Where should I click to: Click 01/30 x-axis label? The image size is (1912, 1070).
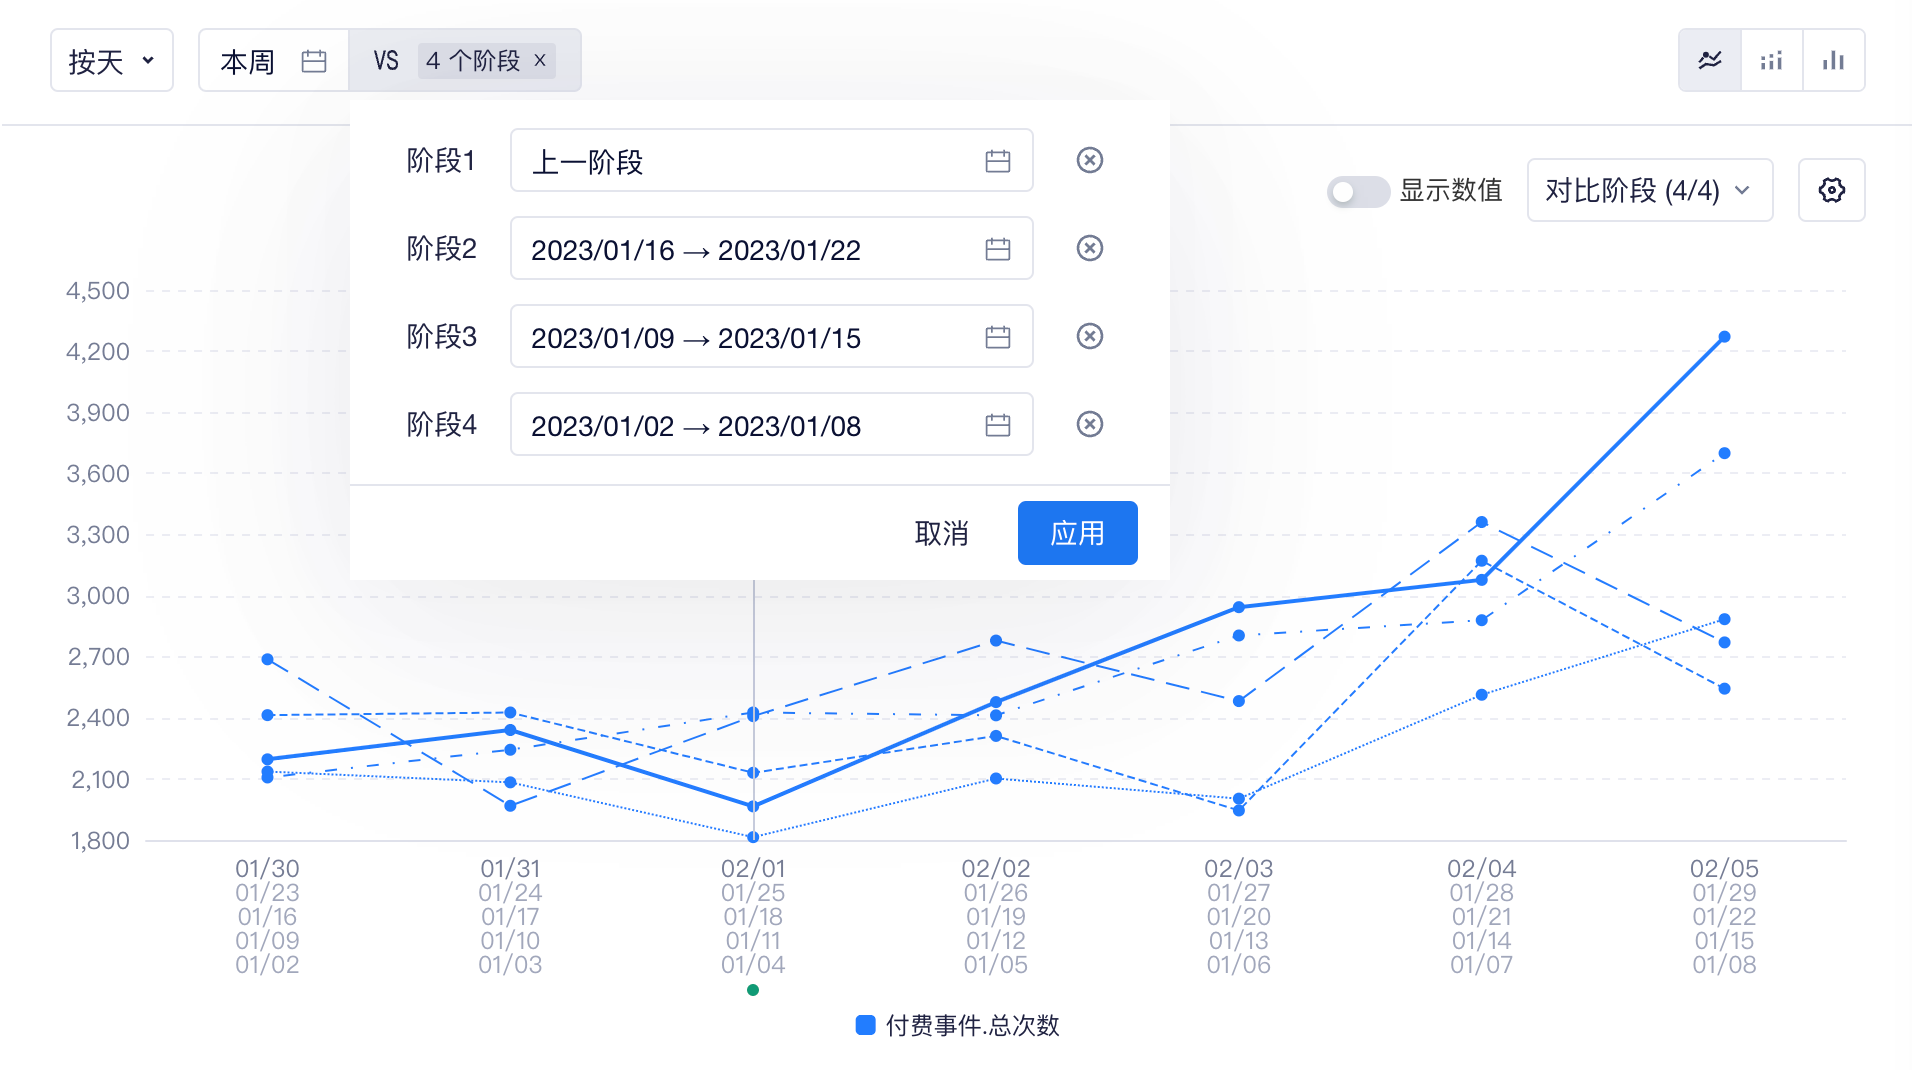[x=267, y=868]
